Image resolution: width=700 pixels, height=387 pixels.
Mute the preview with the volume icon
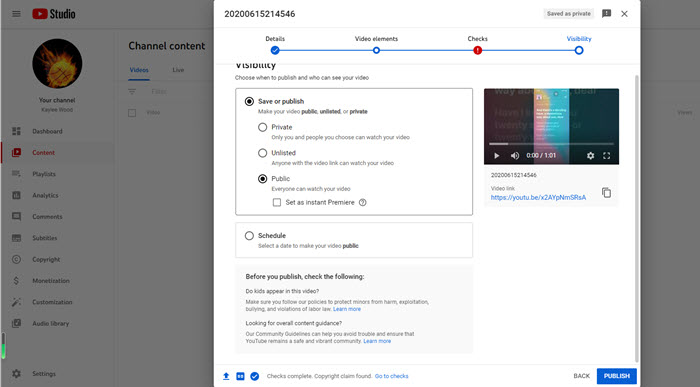(515, 156)
